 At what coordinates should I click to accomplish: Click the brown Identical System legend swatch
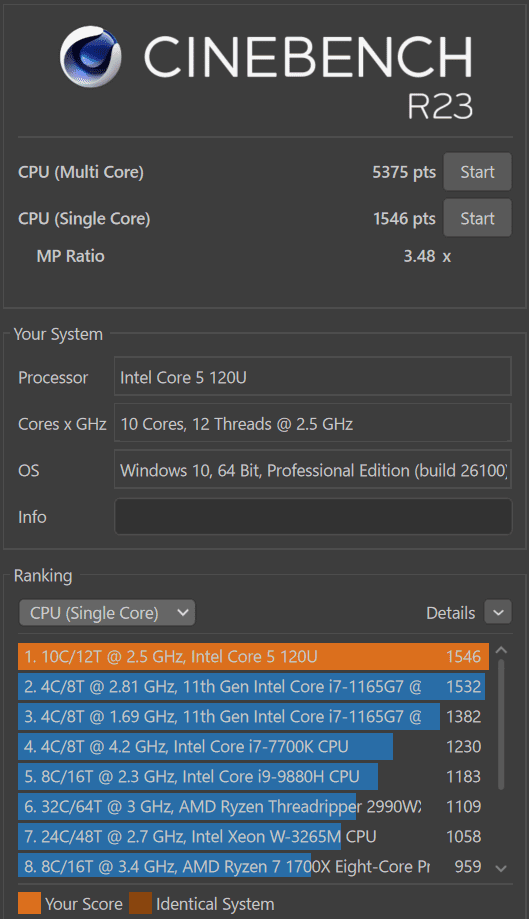pos(140,903)
